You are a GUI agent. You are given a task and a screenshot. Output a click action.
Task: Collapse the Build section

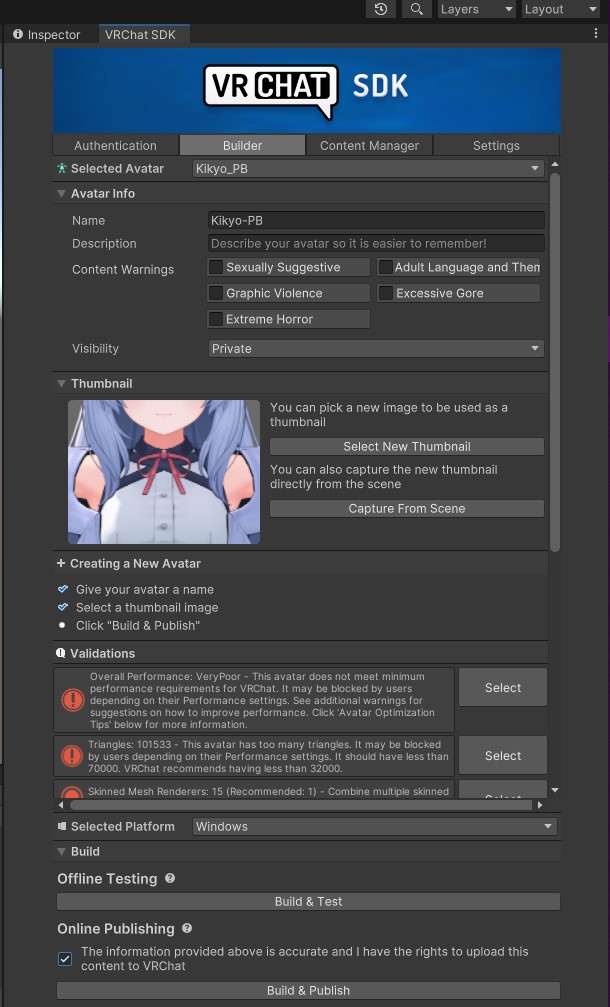tap(62, 852)
